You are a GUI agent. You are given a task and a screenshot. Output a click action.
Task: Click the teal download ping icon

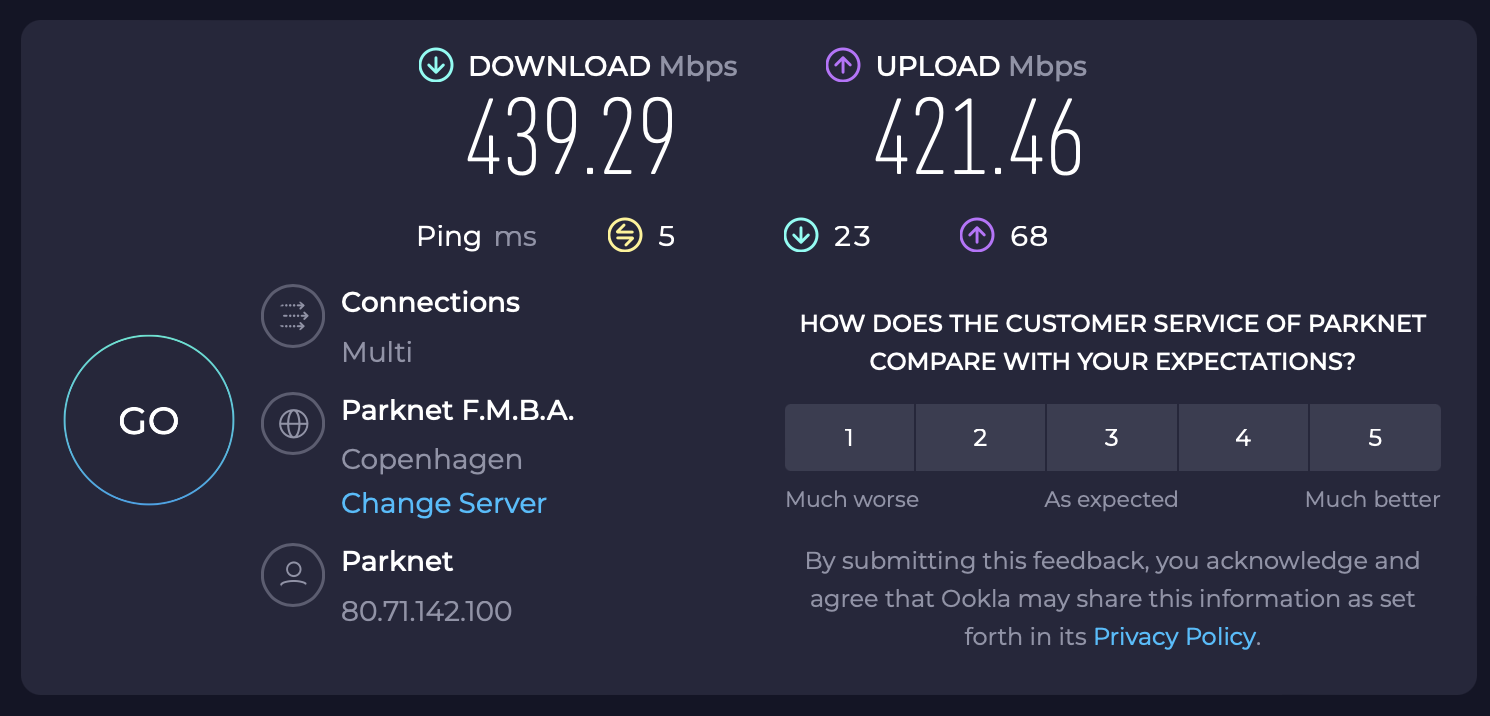click(801, 236)
